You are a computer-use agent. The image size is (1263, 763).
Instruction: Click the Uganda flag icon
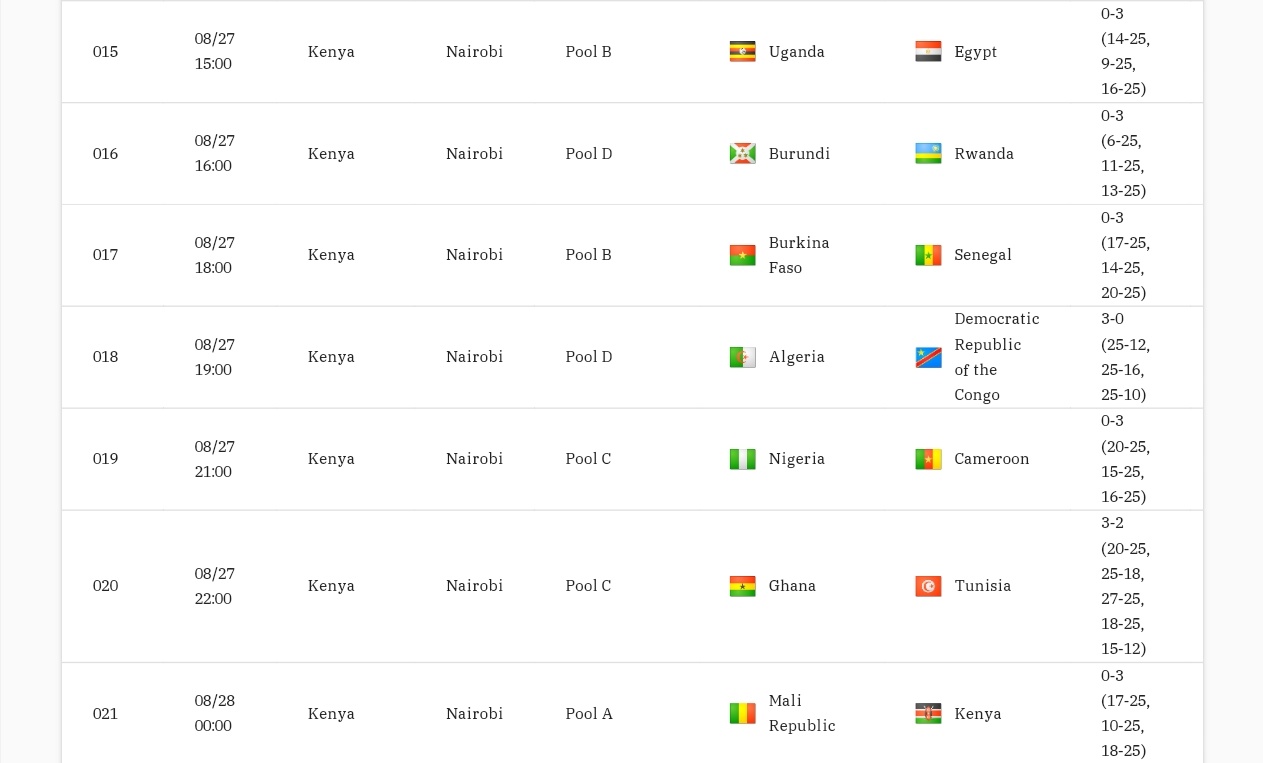742,52
